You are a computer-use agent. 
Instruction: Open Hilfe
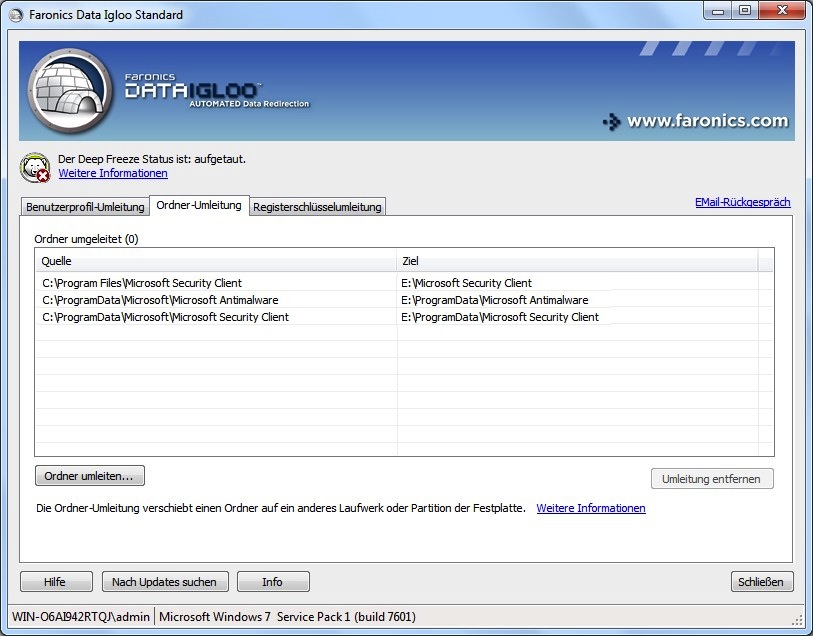pyautogui.click(x=57, y=582)
